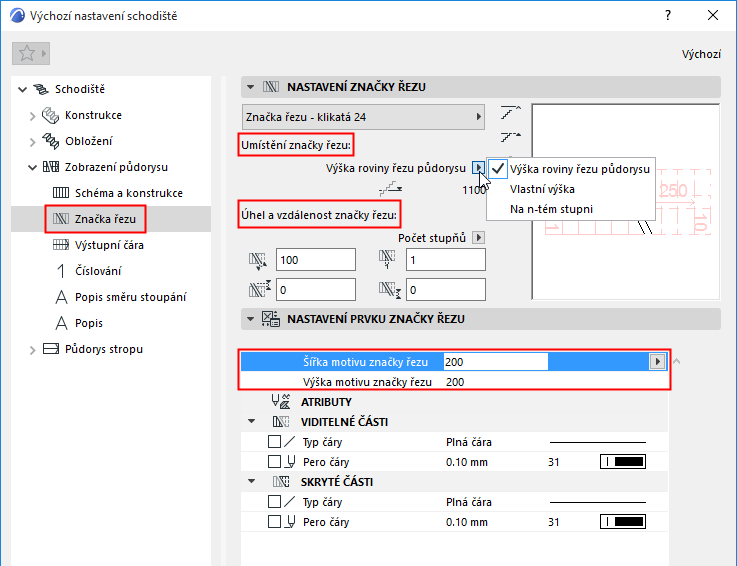Click the Číslování numeral icon
737x566 pixels.
[61, 271]
